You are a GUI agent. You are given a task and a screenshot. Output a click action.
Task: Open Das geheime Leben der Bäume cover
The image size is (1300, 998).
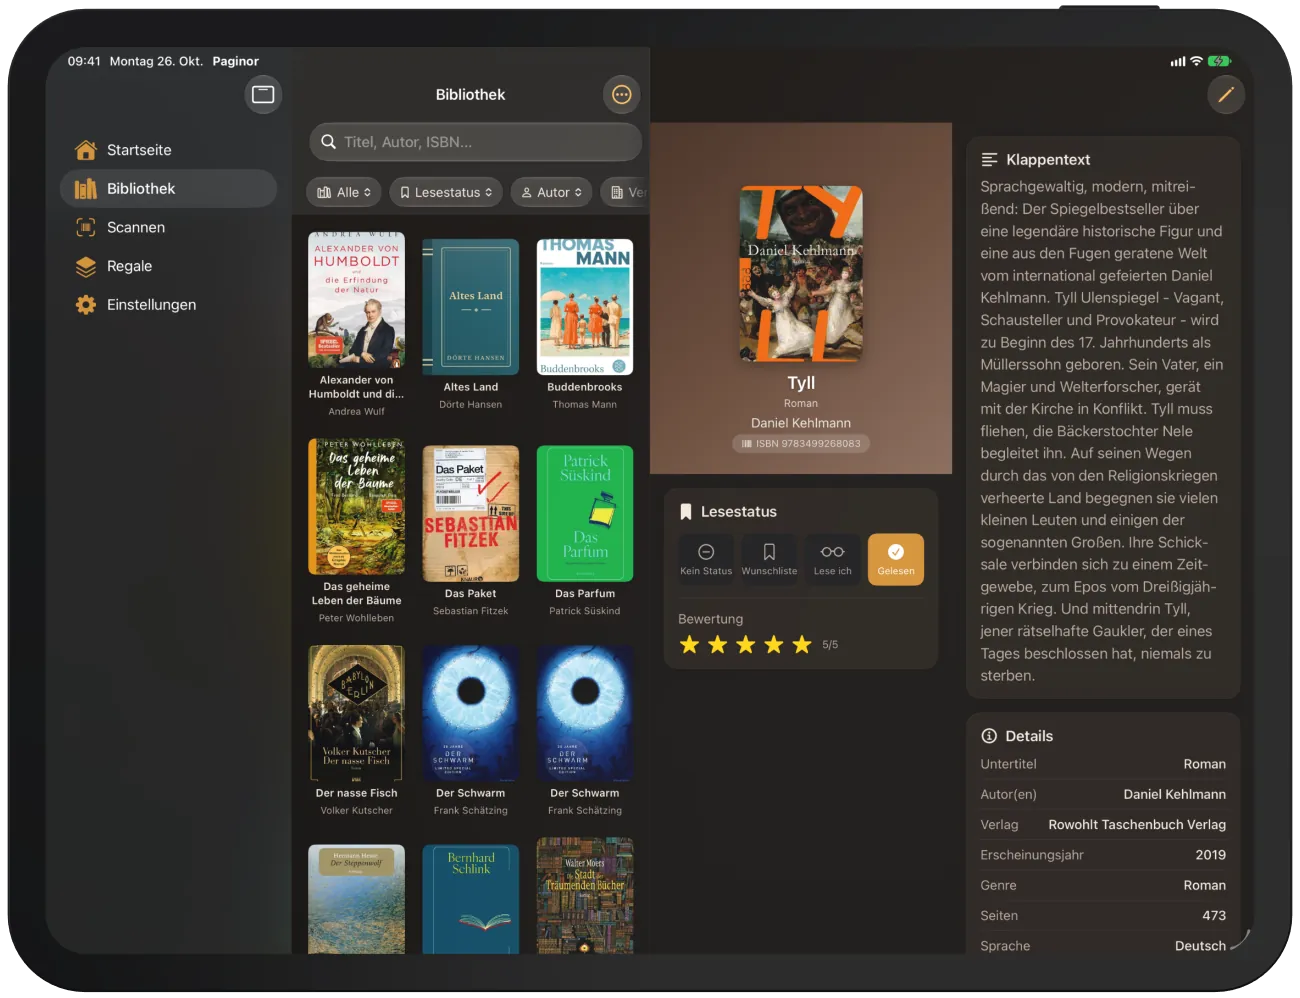pos(357,507)
